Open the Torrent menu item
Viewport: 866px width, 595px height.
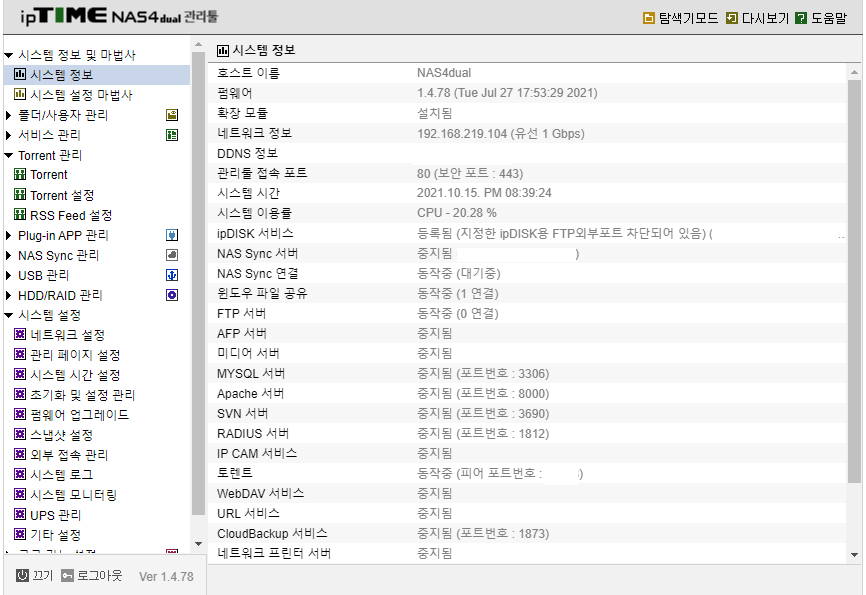tap(49, 175)
